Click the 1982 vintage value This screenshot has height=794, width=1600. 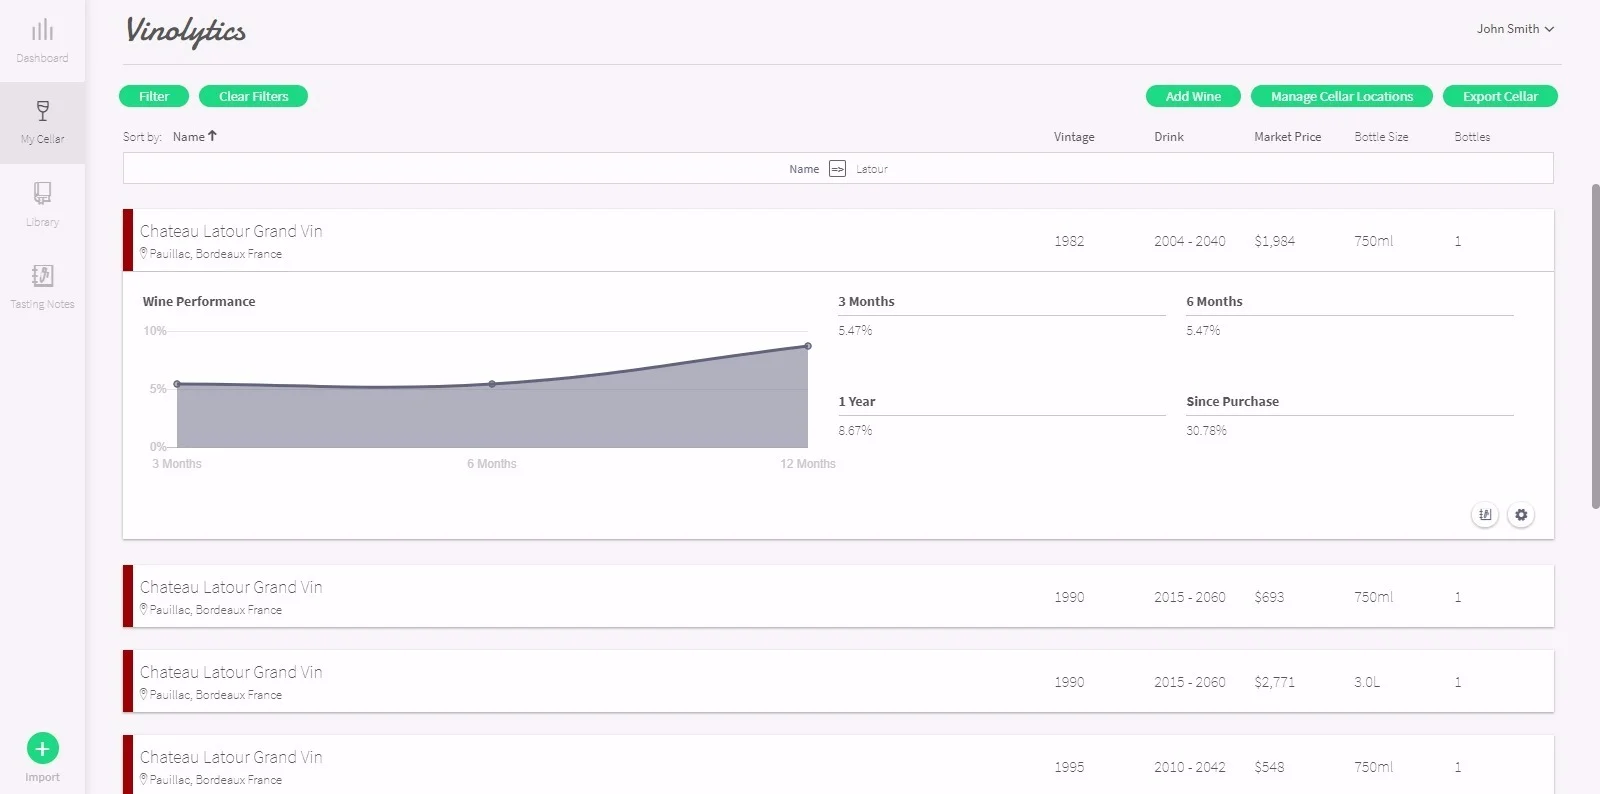1069,241
